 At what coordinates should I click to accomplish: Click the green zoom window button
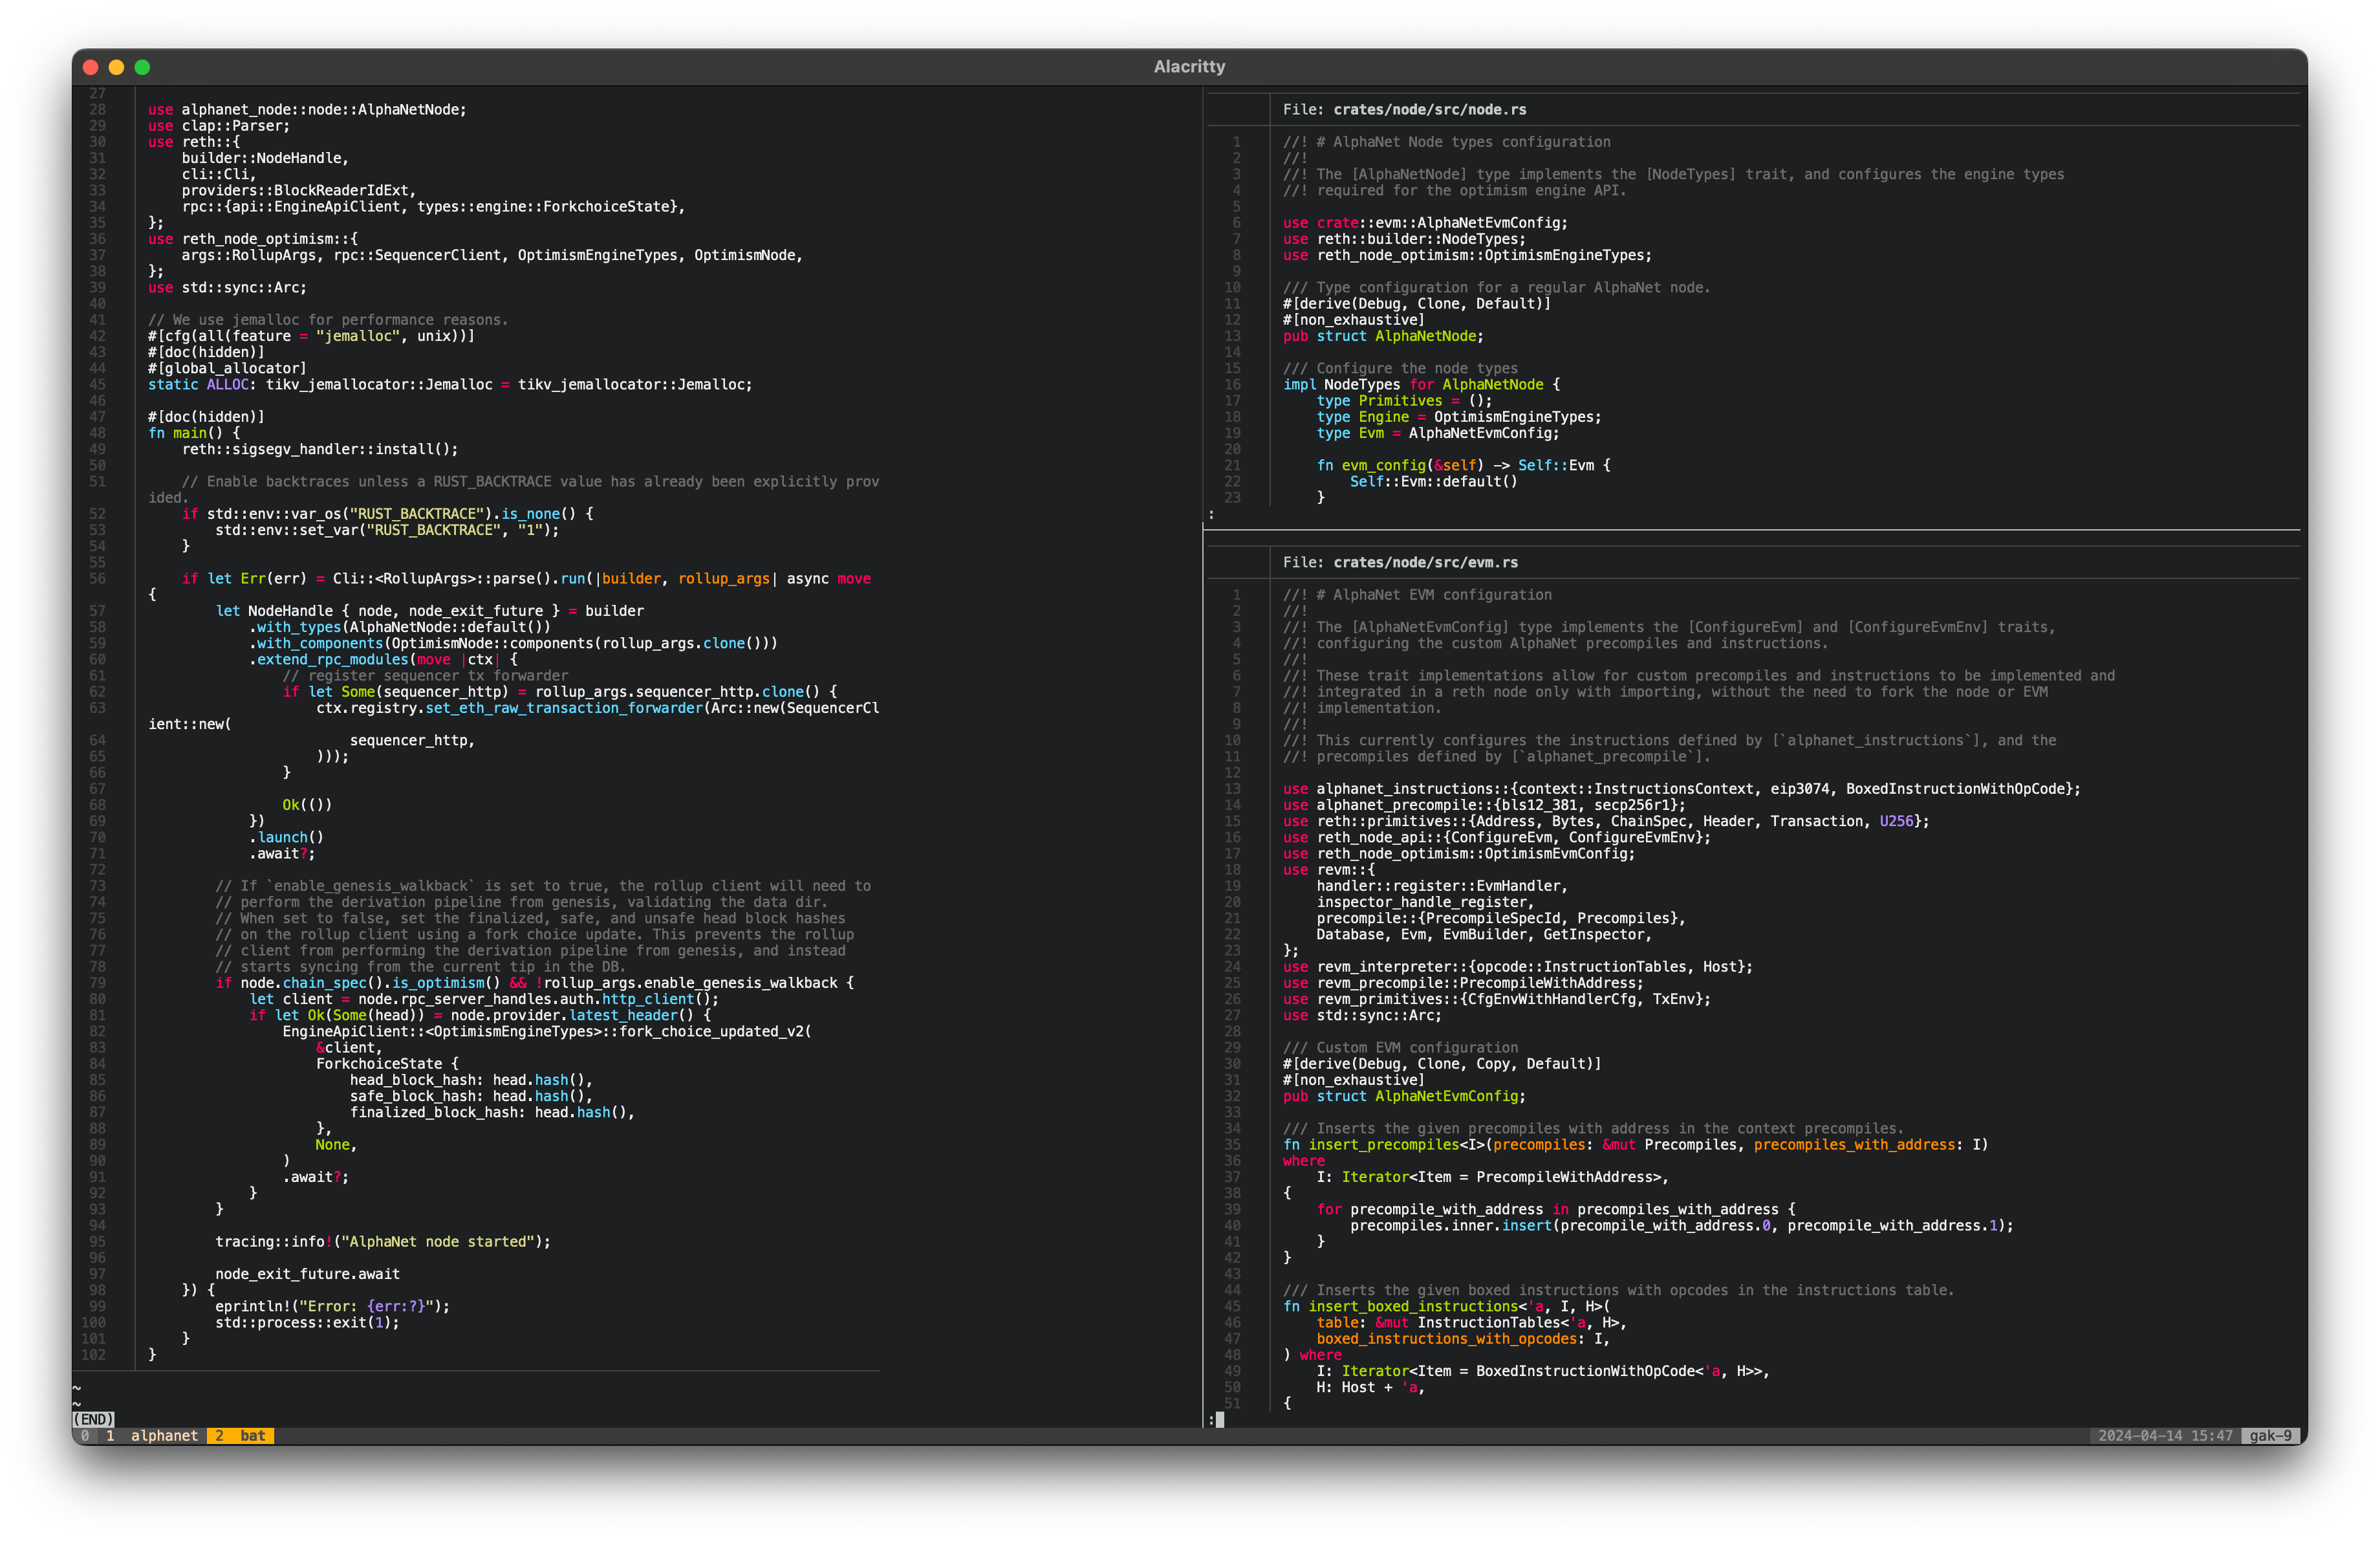click(142, 67)
